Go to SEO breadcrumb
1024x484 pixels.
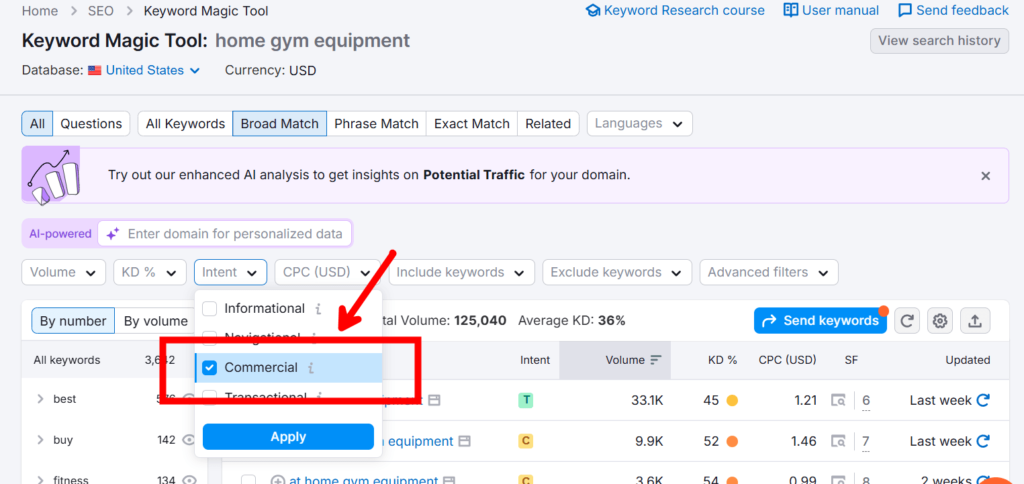pyautogui.click(x=101, y=11)
